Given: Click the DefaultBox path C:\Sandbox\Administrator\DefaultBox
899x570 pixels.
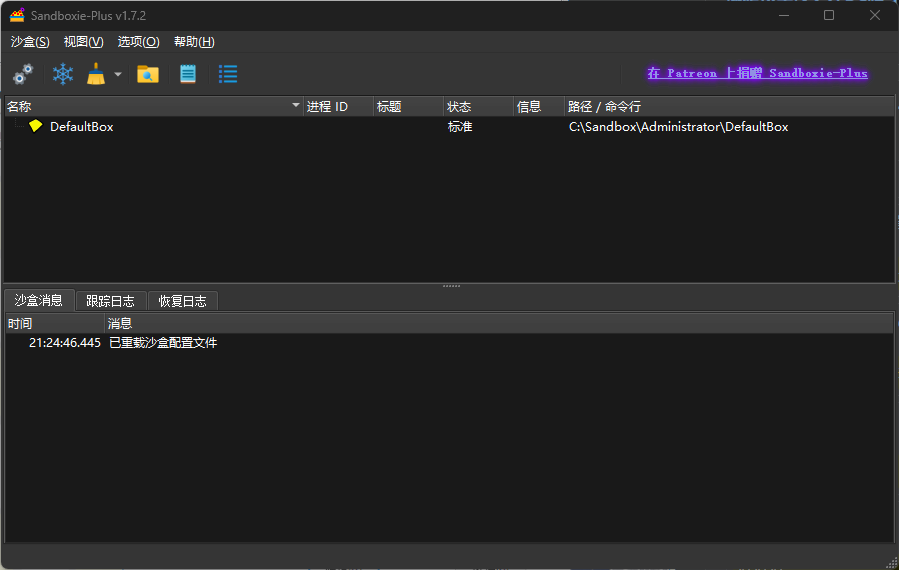Looking at the screenshot, I should coord(678,127).
